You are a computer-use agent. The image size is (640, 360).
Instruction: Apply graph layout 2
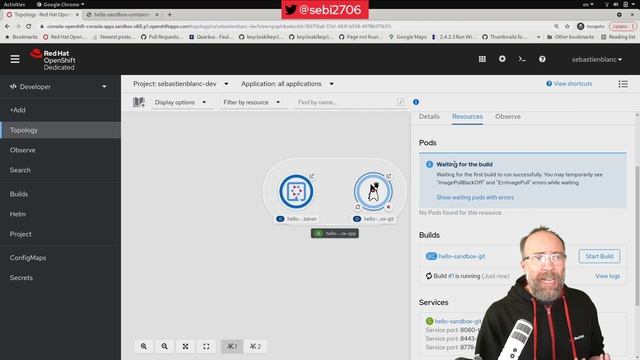click(x=256, y=346)
